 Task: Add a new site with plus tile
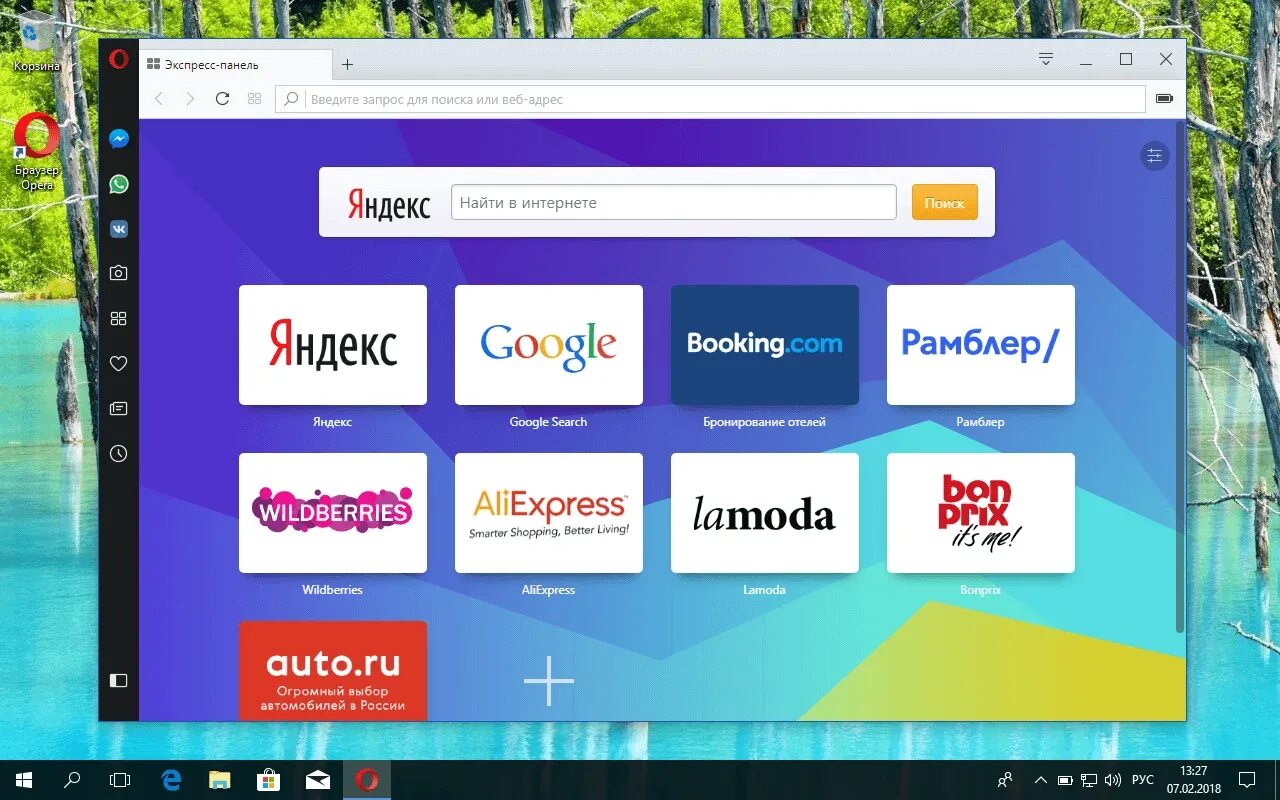549,681
